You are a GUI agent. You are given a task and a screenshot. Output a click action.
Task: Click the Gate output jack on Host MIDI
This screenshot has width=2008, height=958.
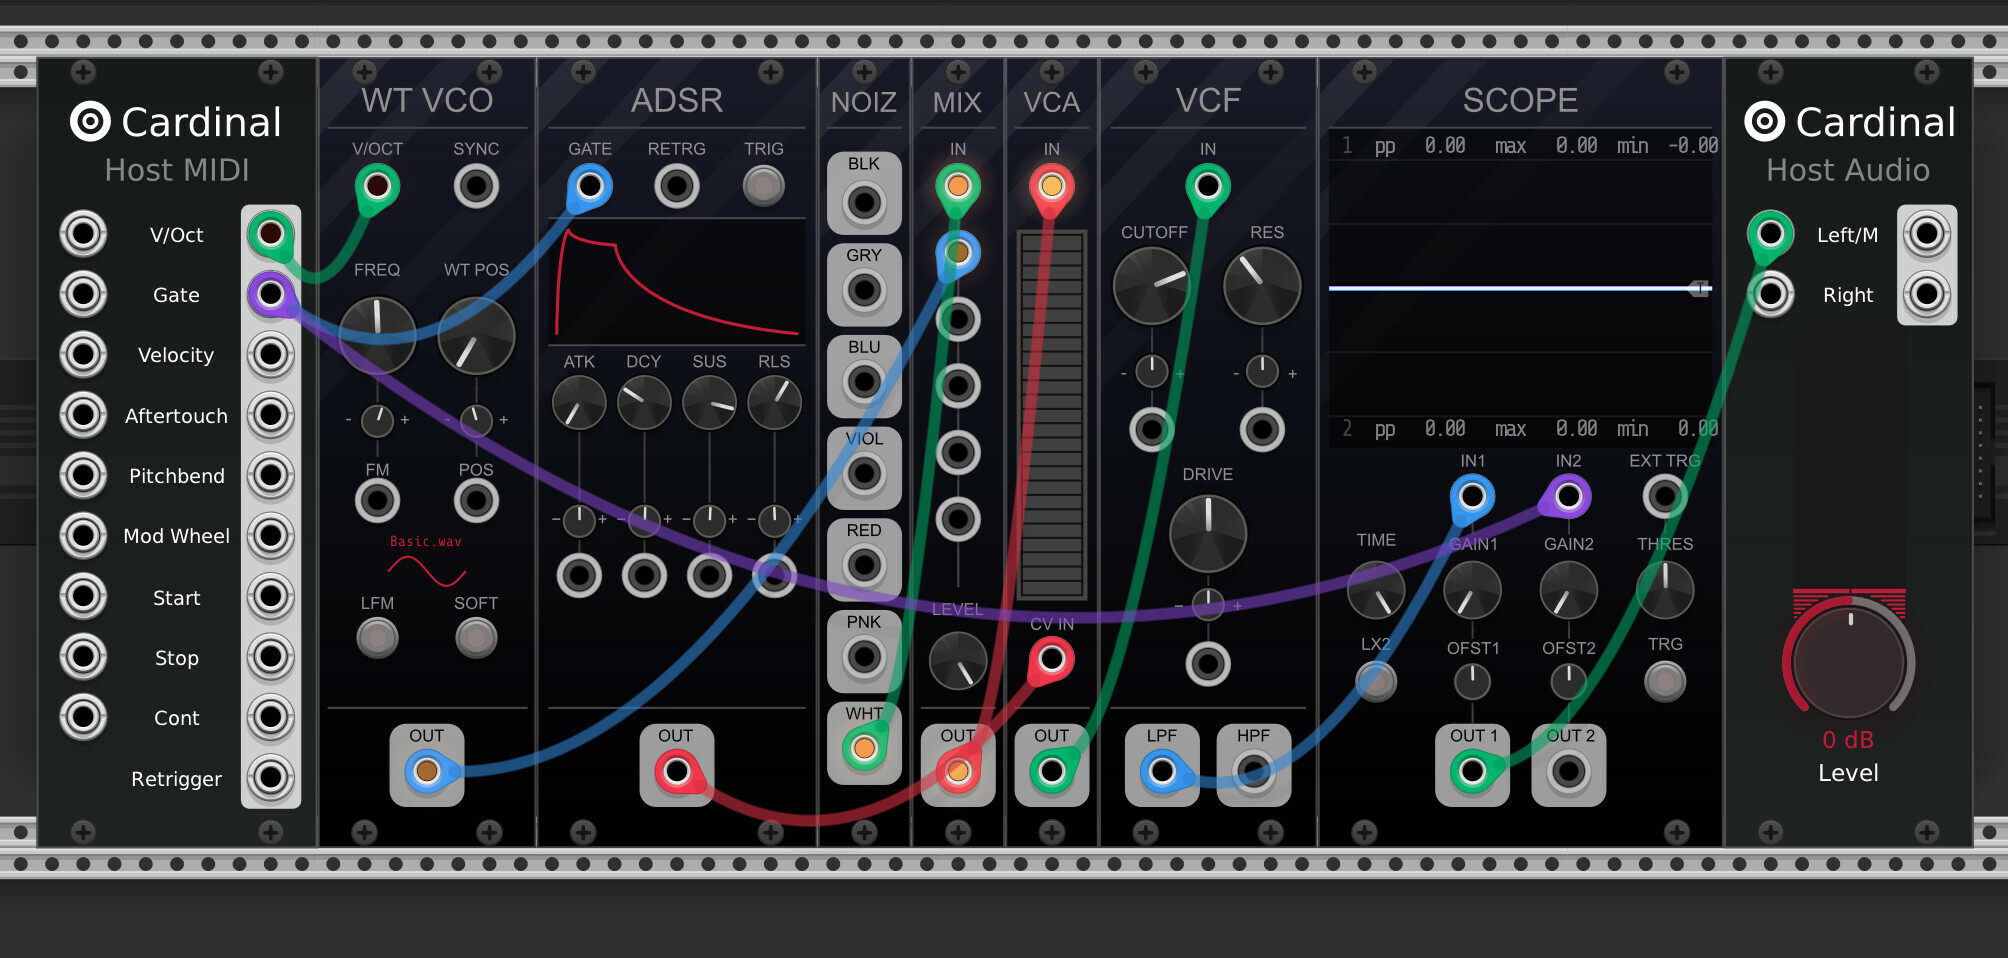pyautogui.click(x=270, y=294)
